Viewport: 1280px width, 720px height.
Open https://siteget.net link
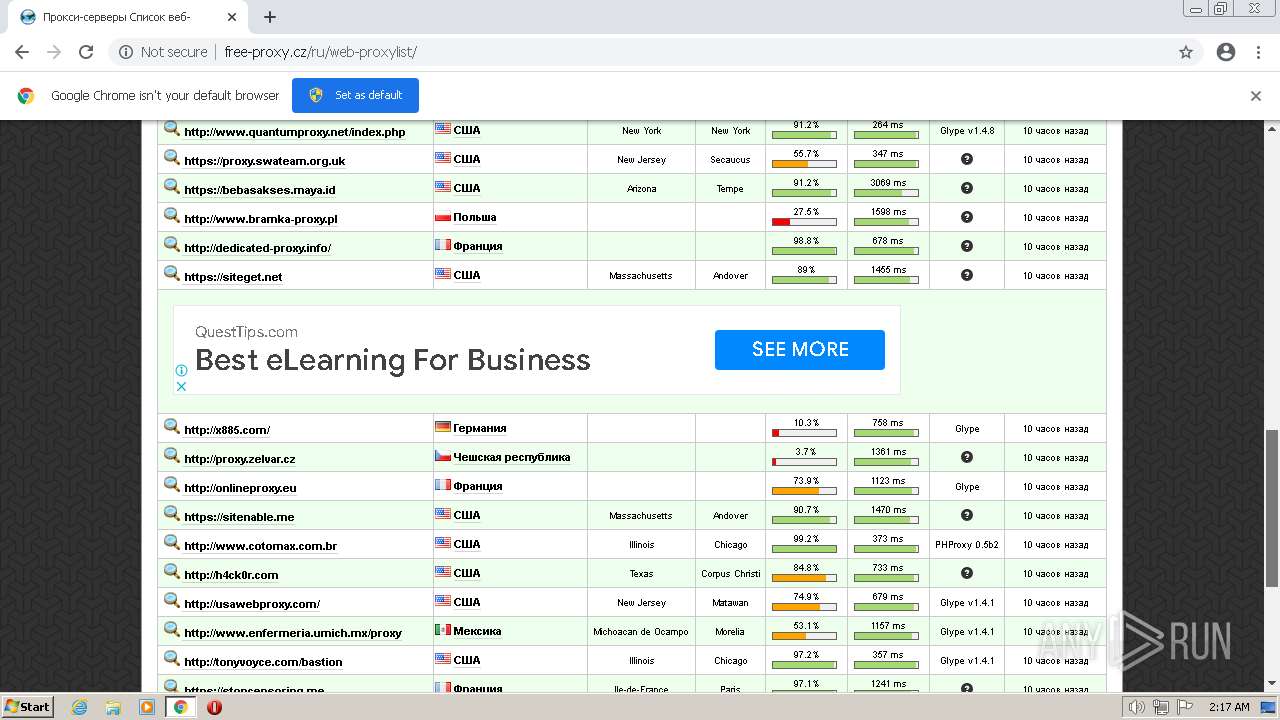pyautogui.click(x=233, y=277)
